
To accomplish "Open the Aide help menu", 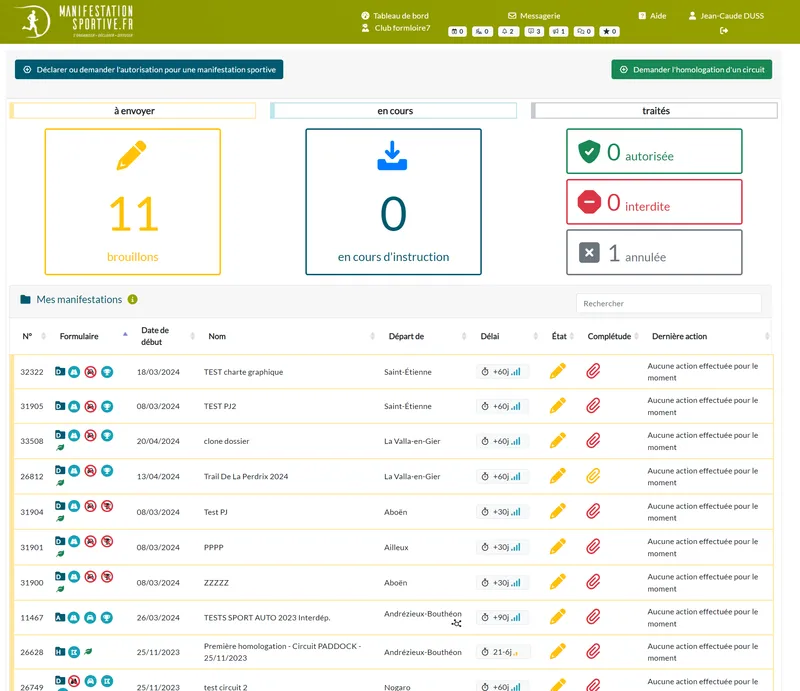I will pos(652,16).
